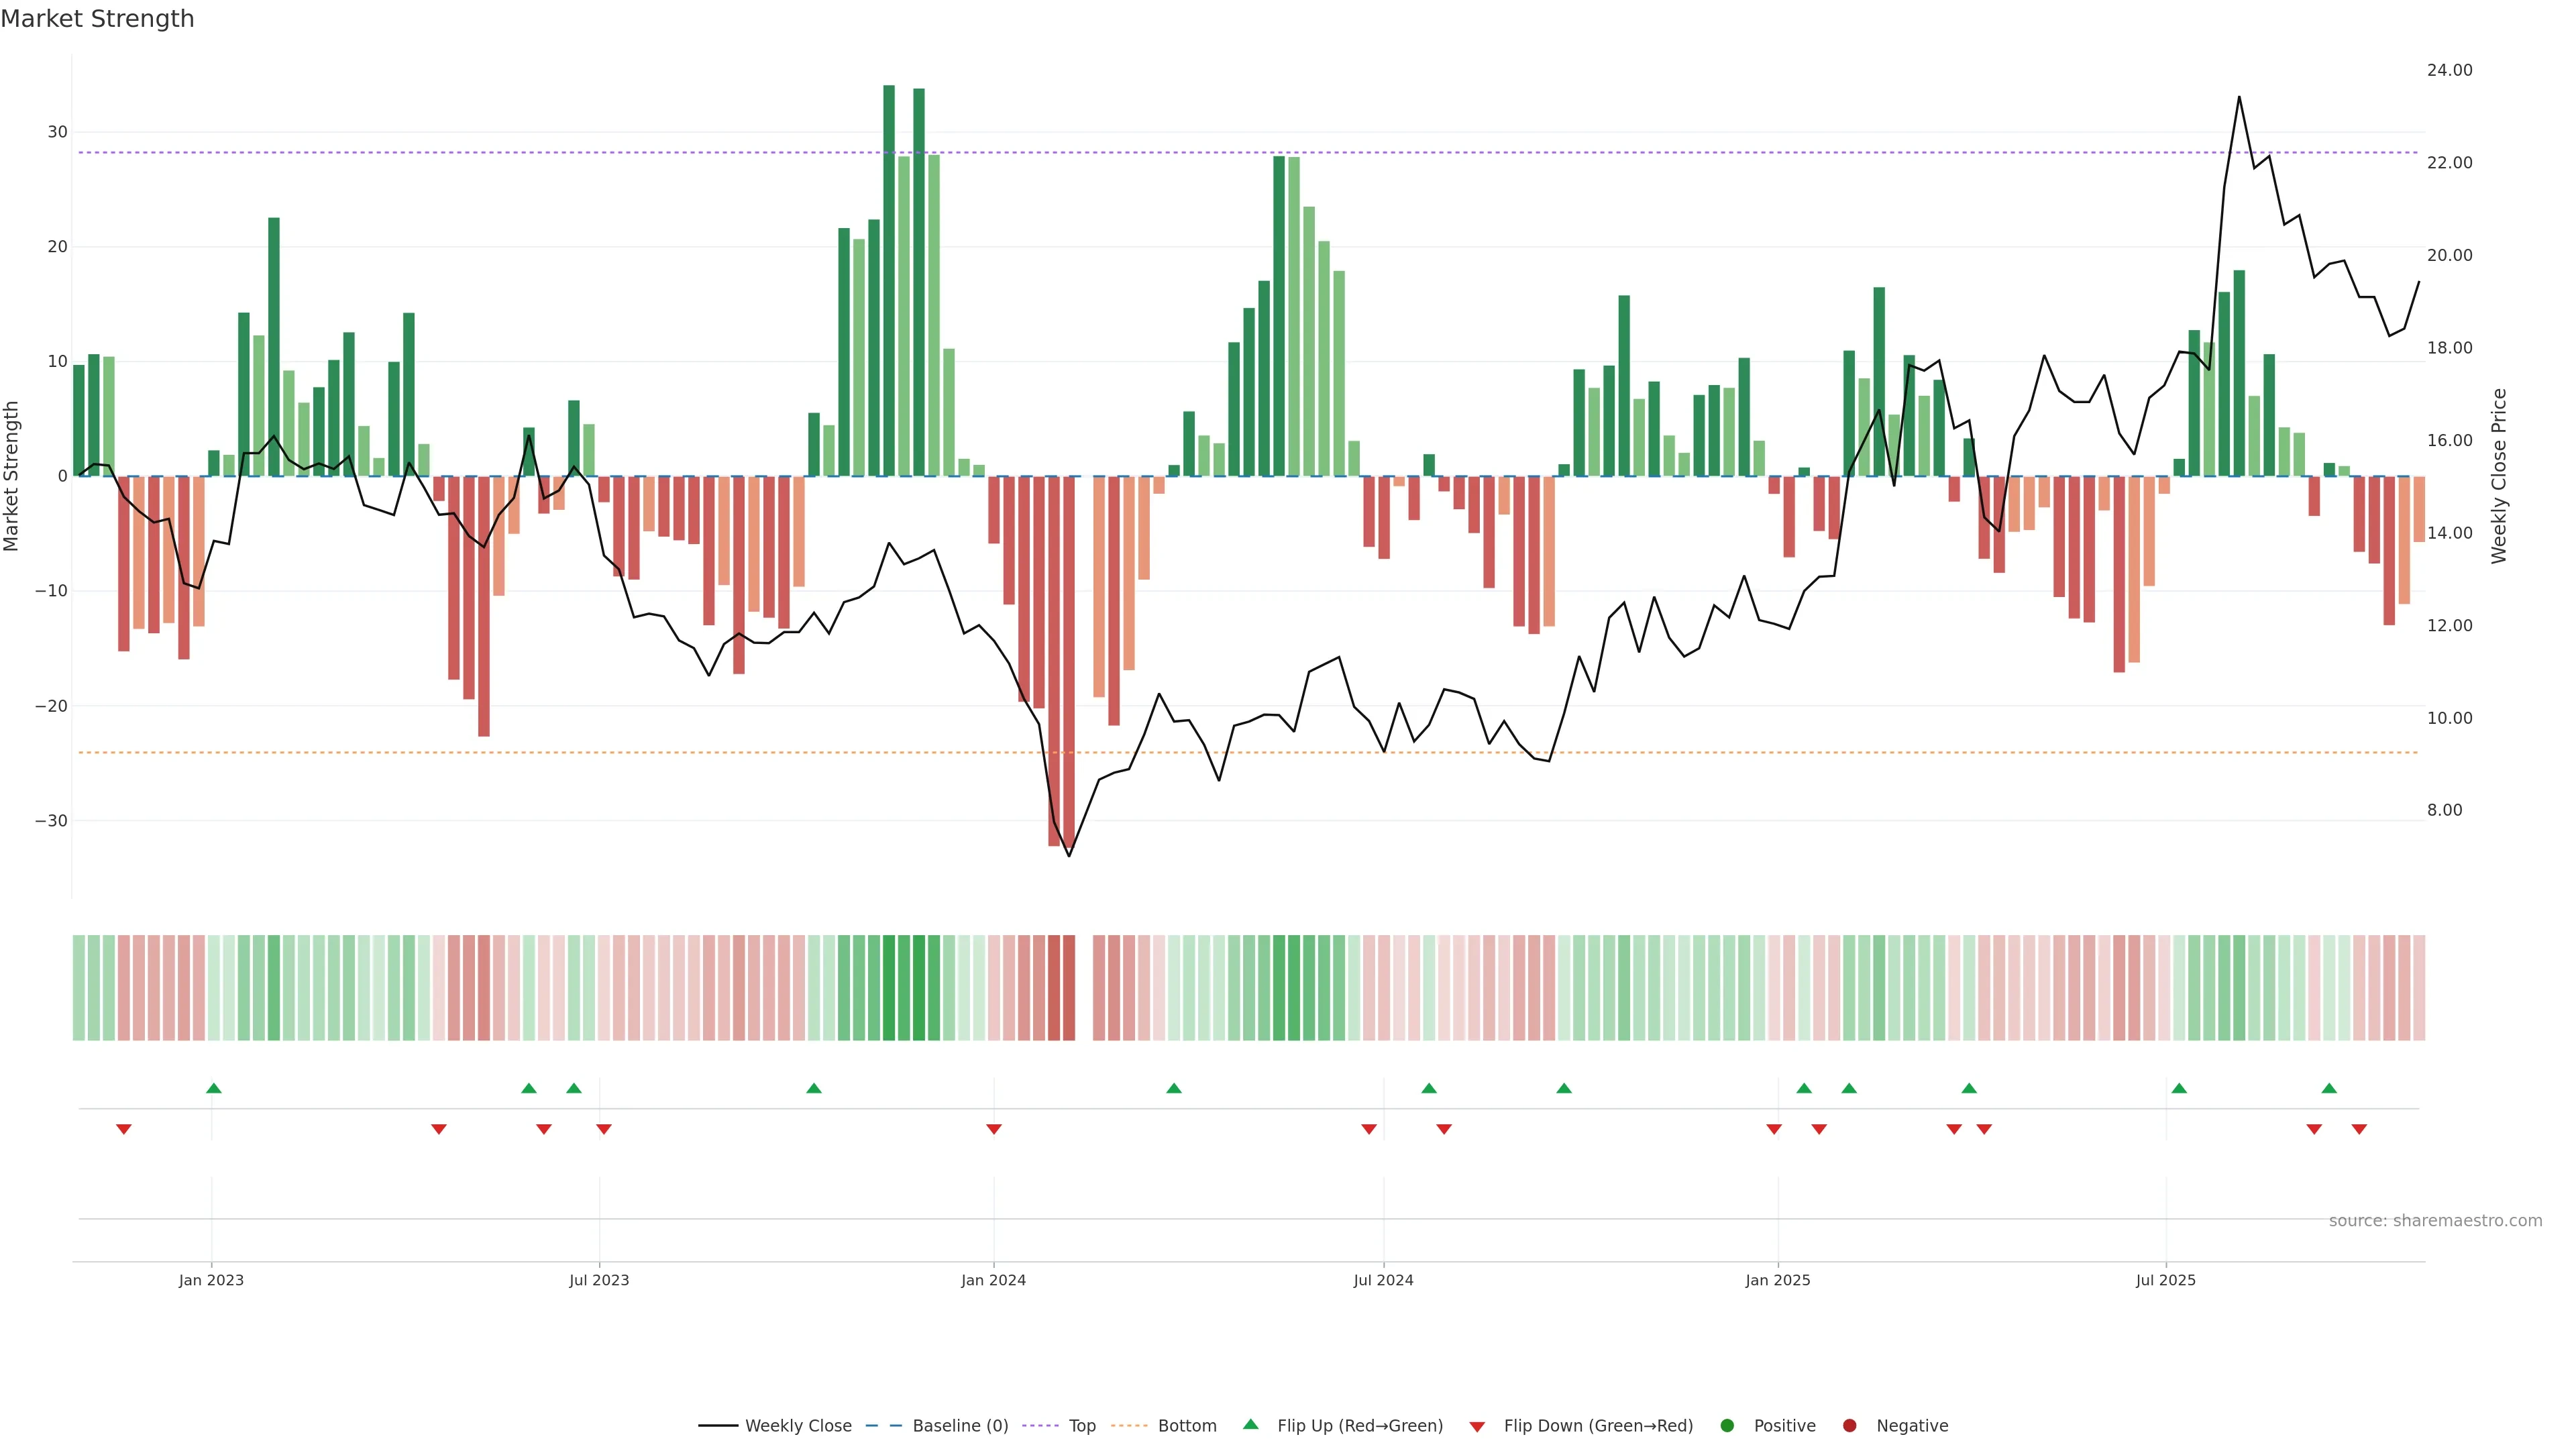The height and width of the screenshot is (1449, 2576).
Task: Click the Weekly Close Price axis title
Action: (2499, 476)
